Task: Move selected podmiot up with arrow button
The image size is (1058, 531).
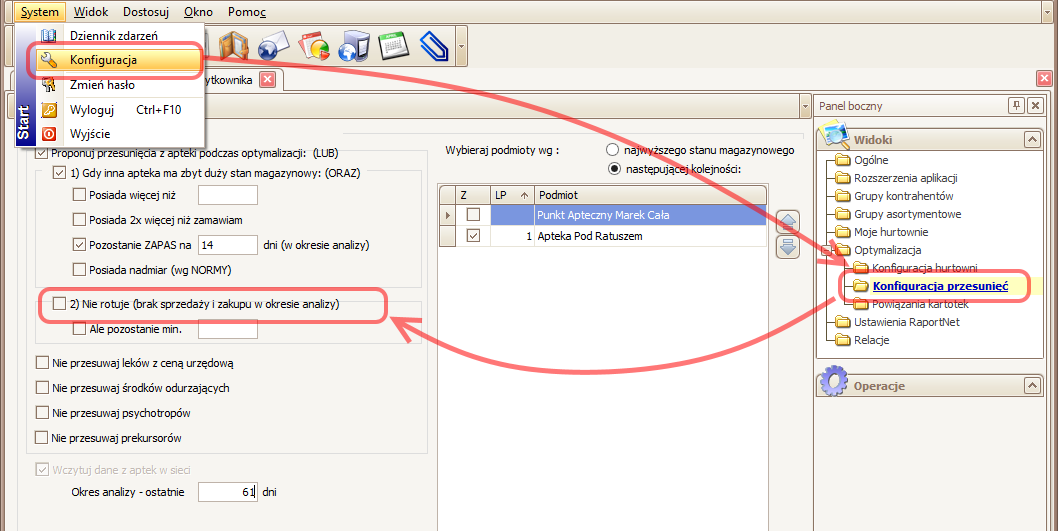Action: 788,224
